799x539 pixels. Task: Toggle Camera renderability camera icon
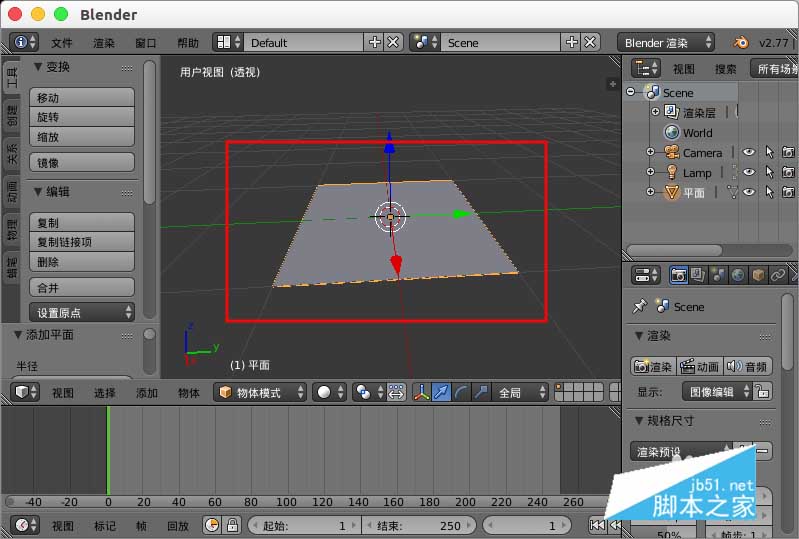pyautogui.click(x=788, y=152)
